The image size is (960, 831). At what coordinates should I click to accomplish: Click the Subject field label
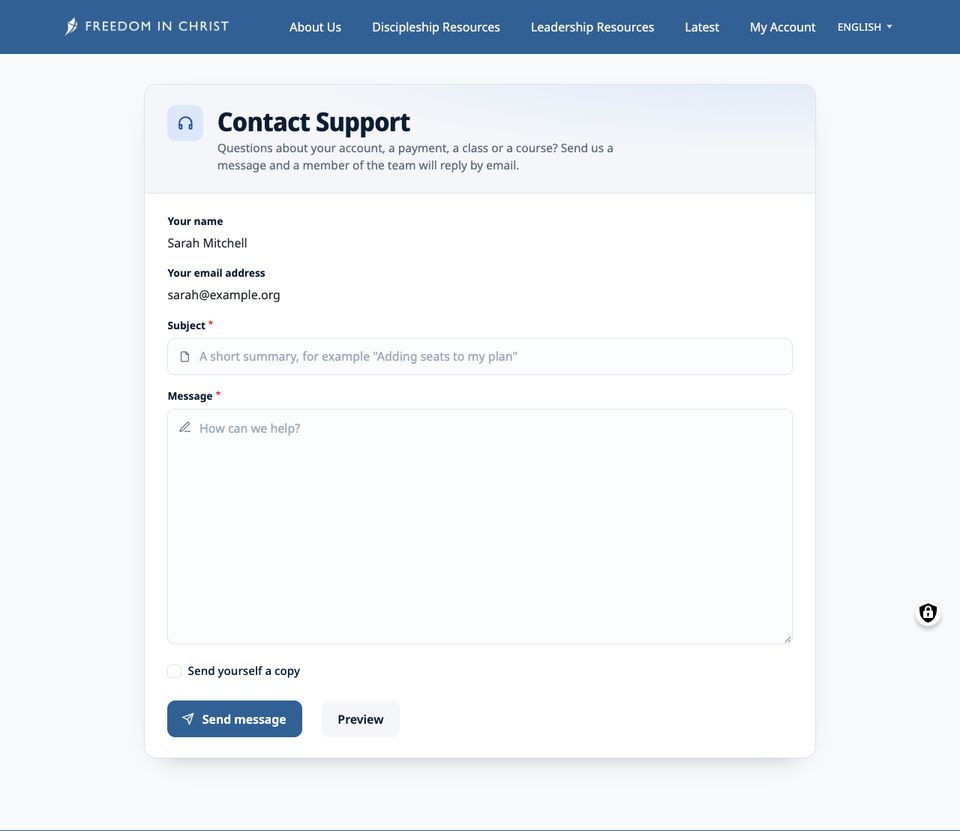tap(186, 325)
